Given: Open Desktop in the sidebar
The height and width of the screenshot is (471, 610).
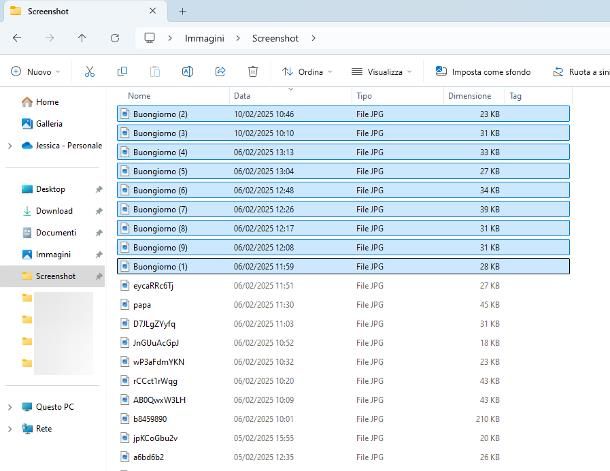Looking at the screenshot, I should coord(44,189).
